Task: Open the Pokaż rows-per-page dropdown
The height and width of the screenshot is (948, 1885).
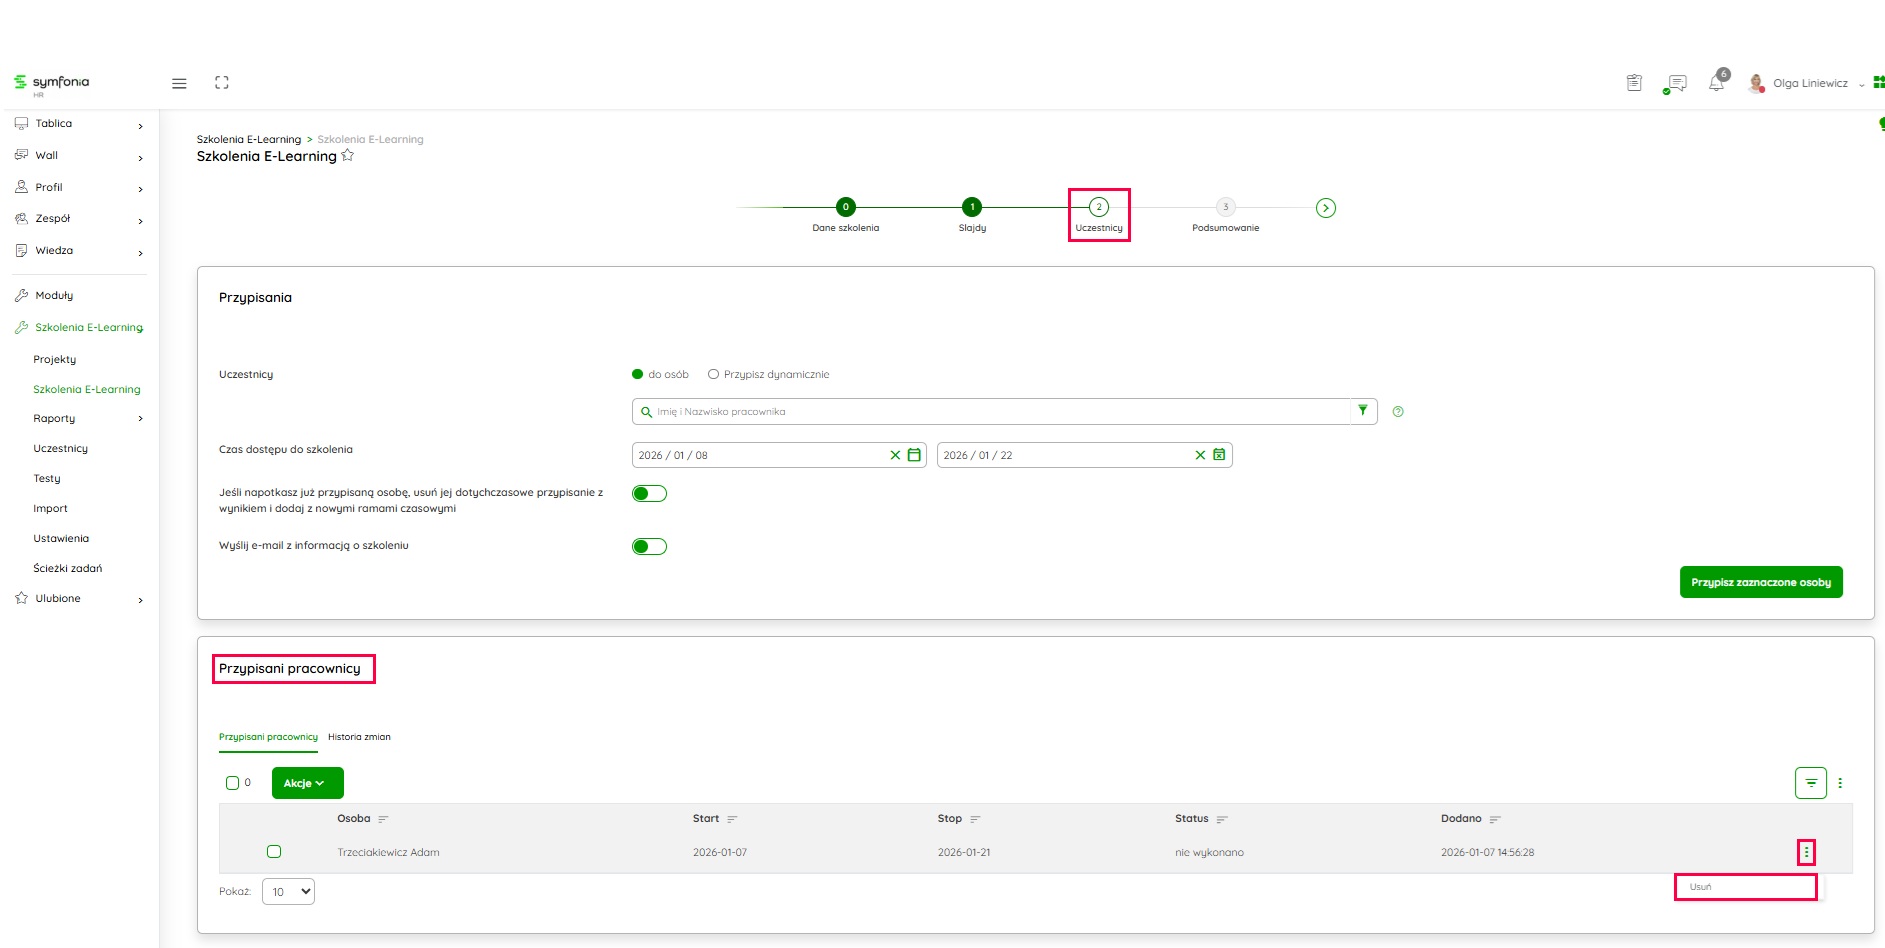Action: coord(288,892)
